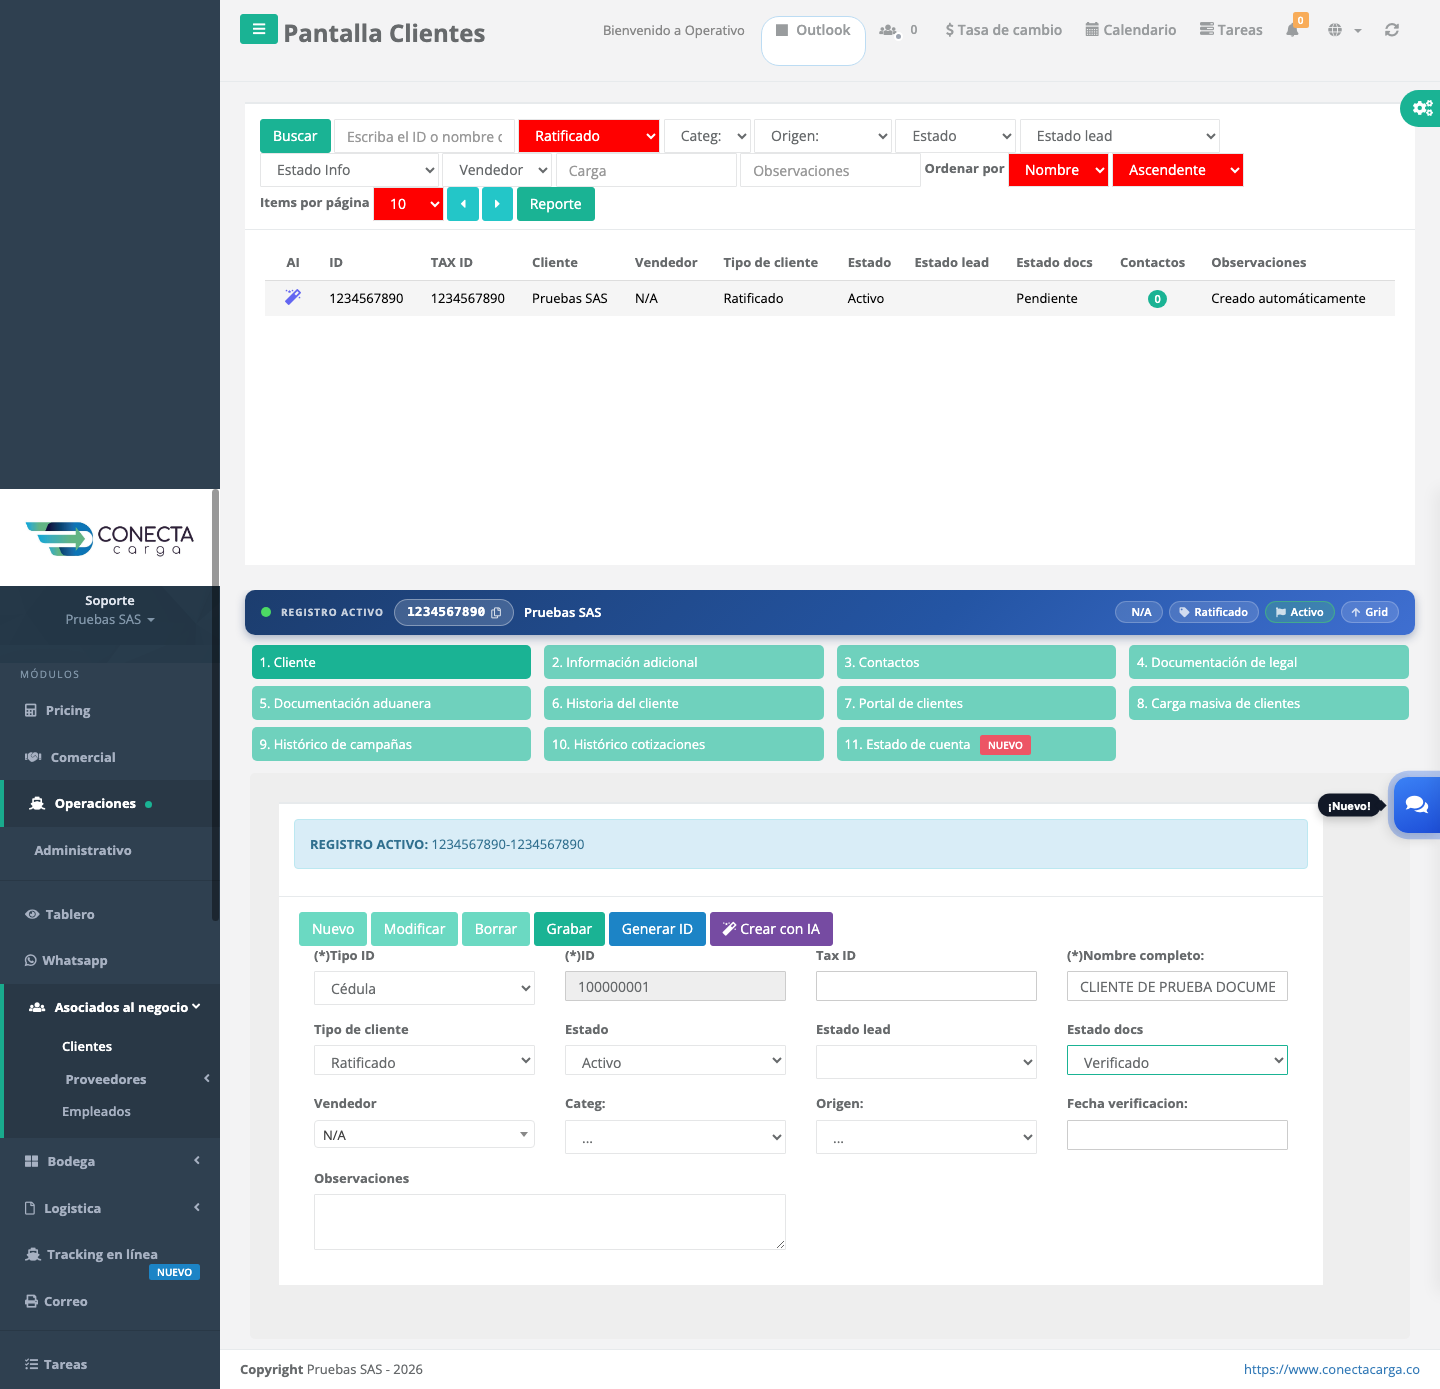Screen dimensions: 1440x1389
Task: Open the chat bubble widget
Action: [x=1417, y=805]
